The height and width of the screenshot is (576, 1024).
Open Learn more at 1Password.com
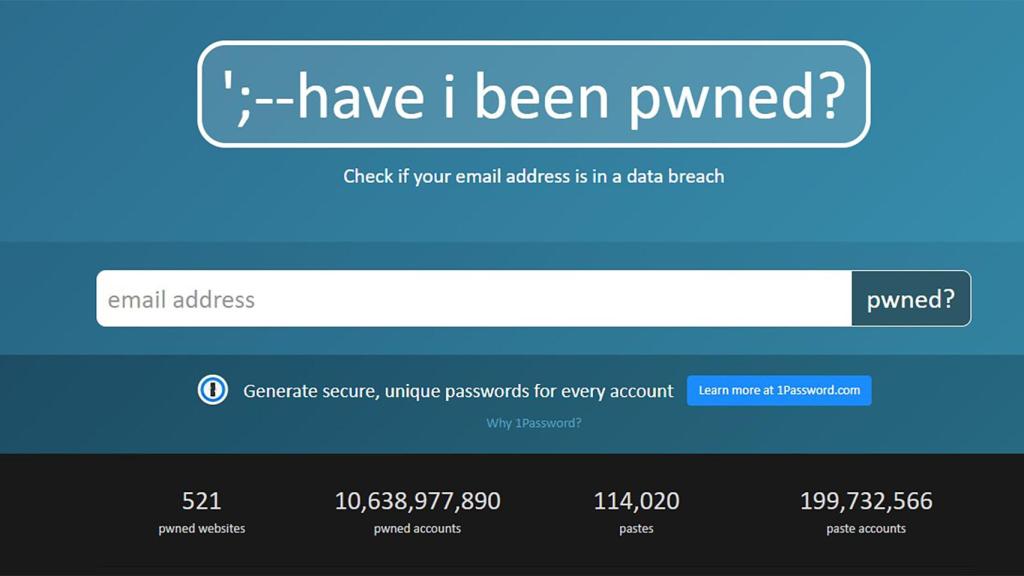point(779,390)
